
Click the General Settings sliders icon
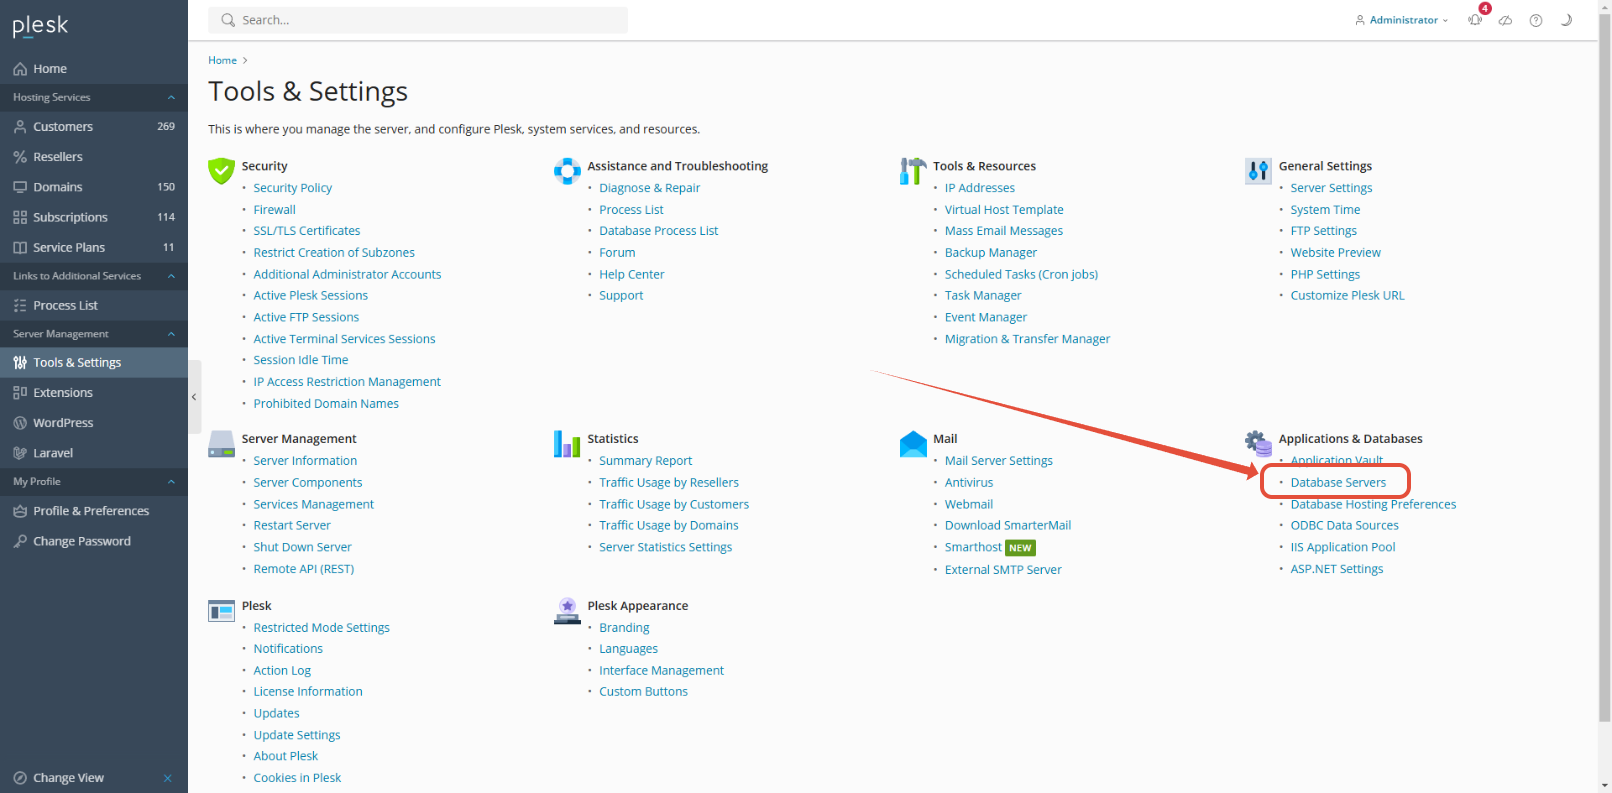(1258, 171)
